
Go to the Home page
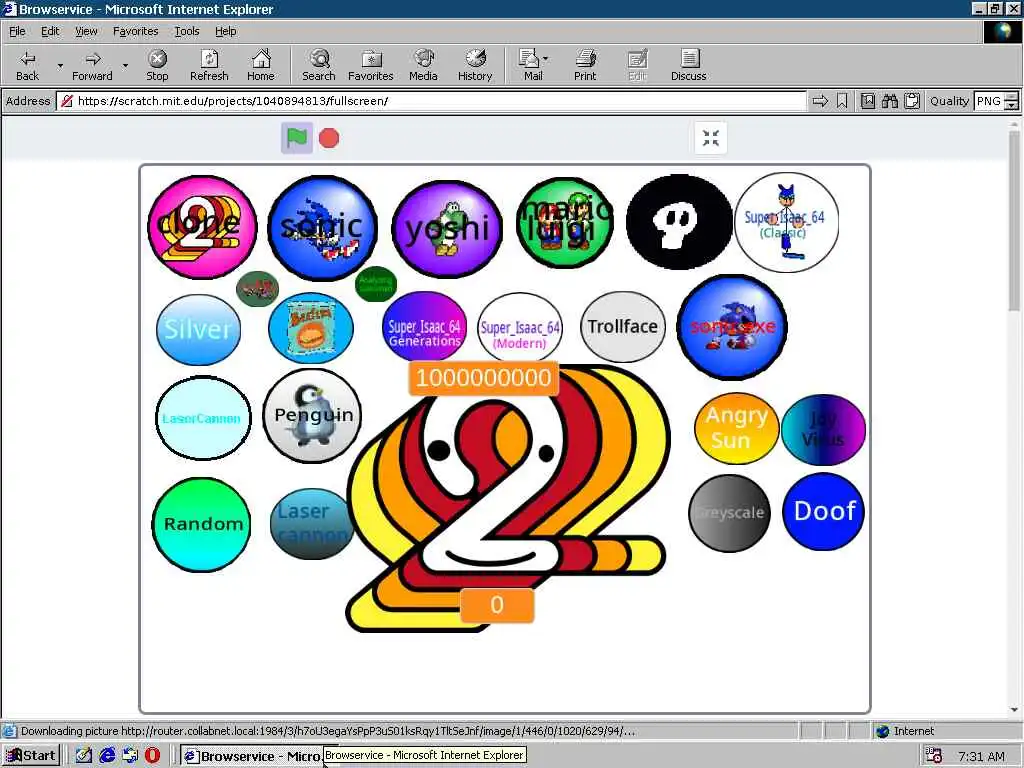pos(261,65)
